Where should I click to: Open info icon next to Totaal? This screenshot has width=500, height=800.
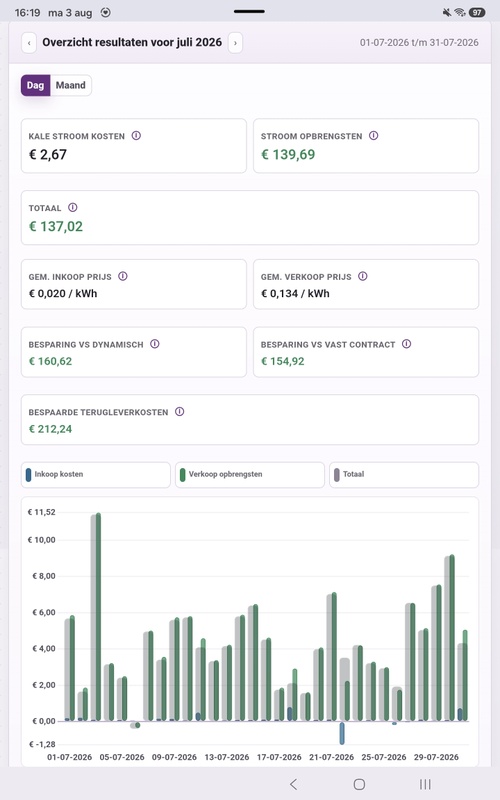tap(73, 208)
